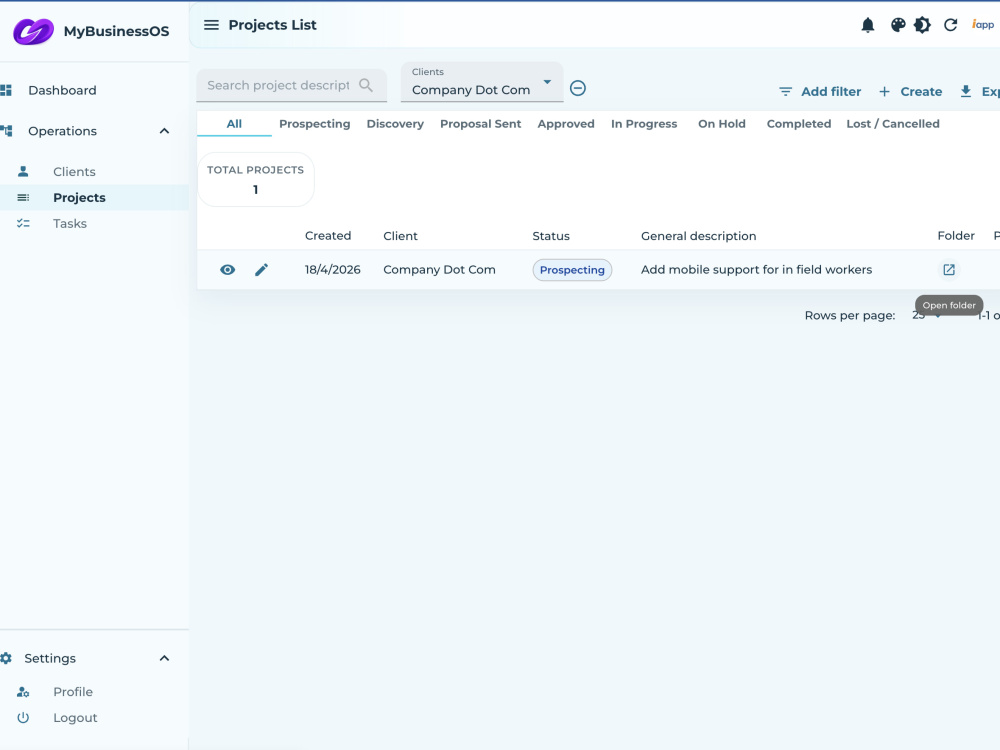Switch to the In Progress tab
The image size is (1000, 750).
coord(643,124)
